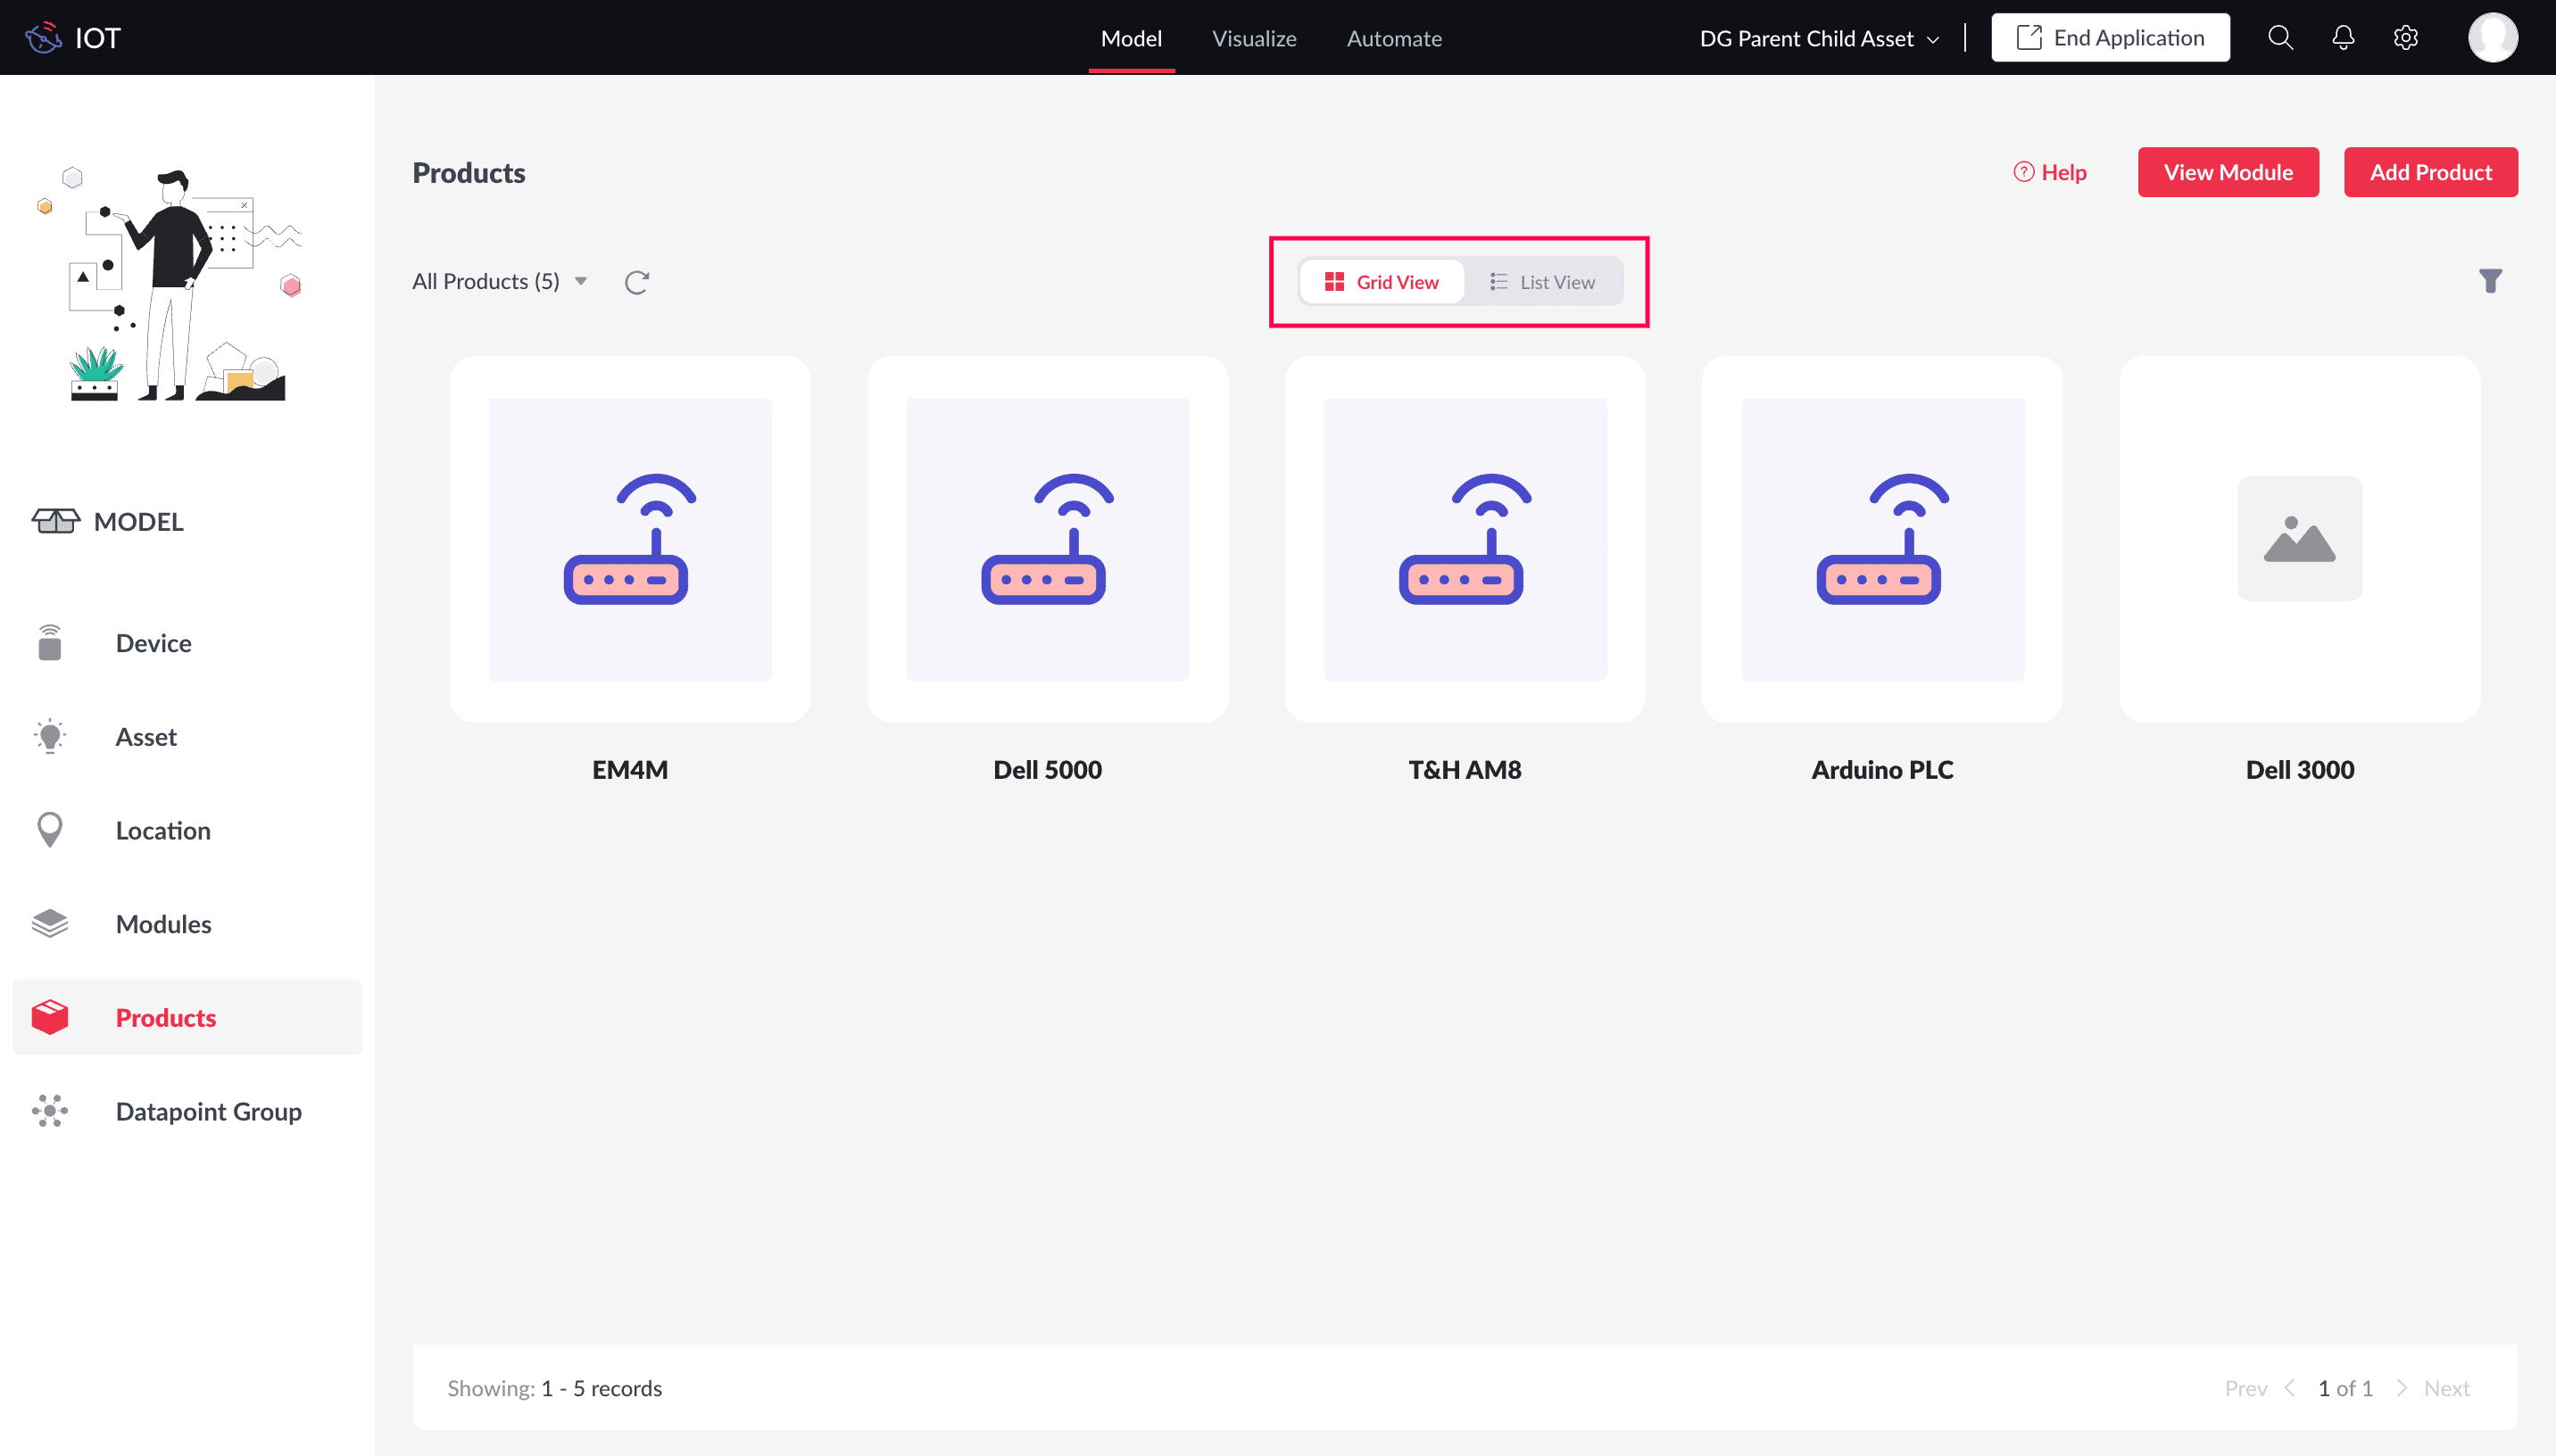Open the notifications bell icon
2556x1456 pixels.
point(2342,38)
